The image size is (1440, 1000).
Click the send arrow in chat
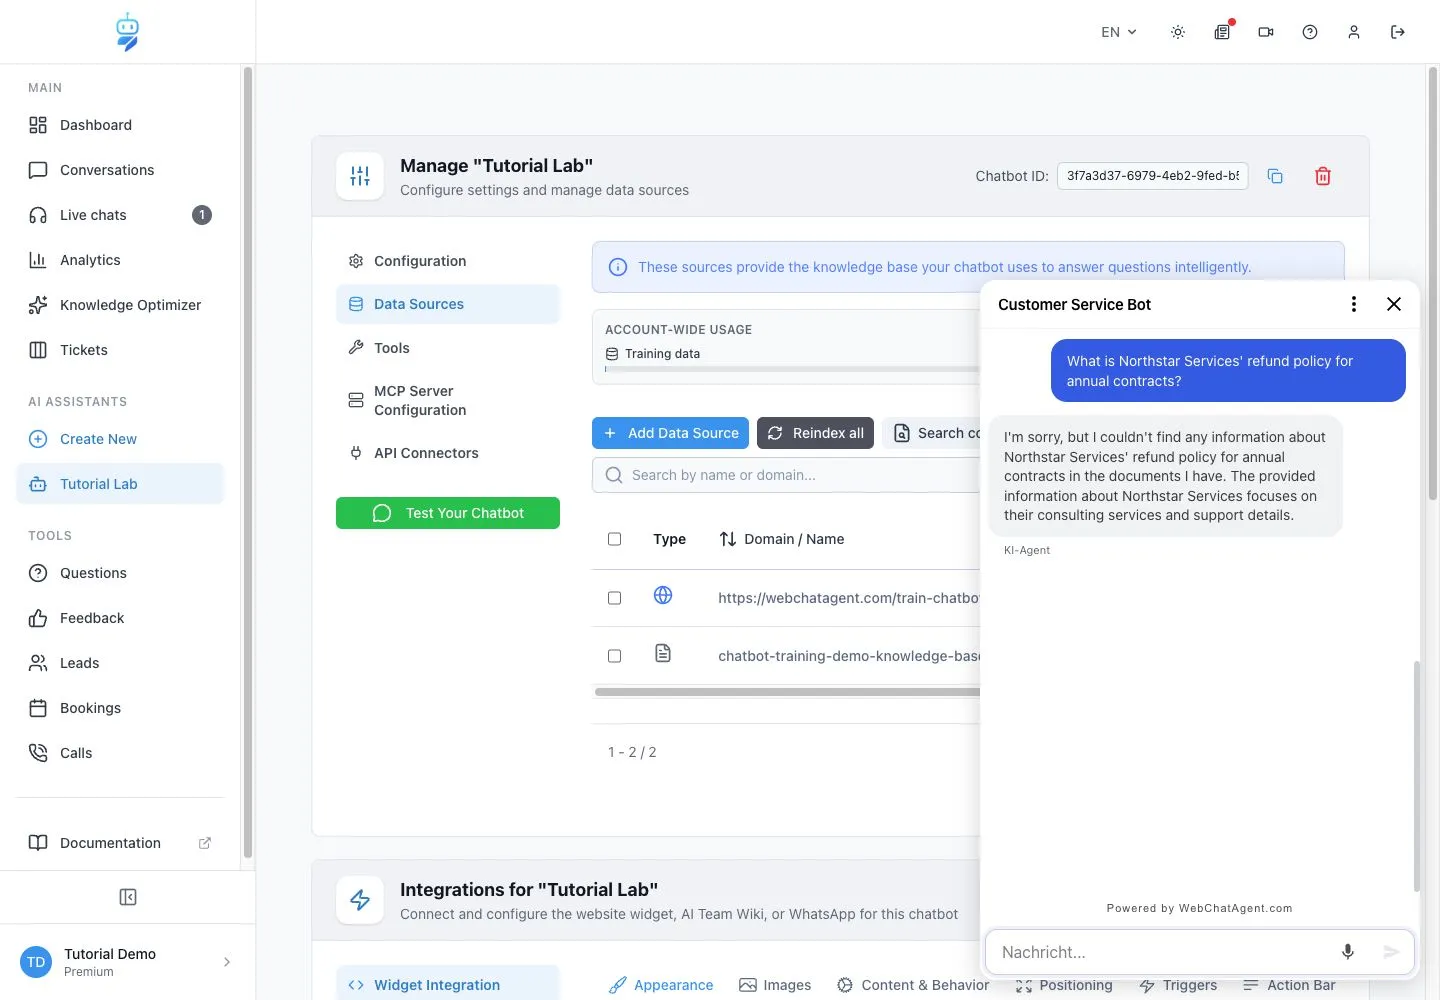tap(1391, 952)
